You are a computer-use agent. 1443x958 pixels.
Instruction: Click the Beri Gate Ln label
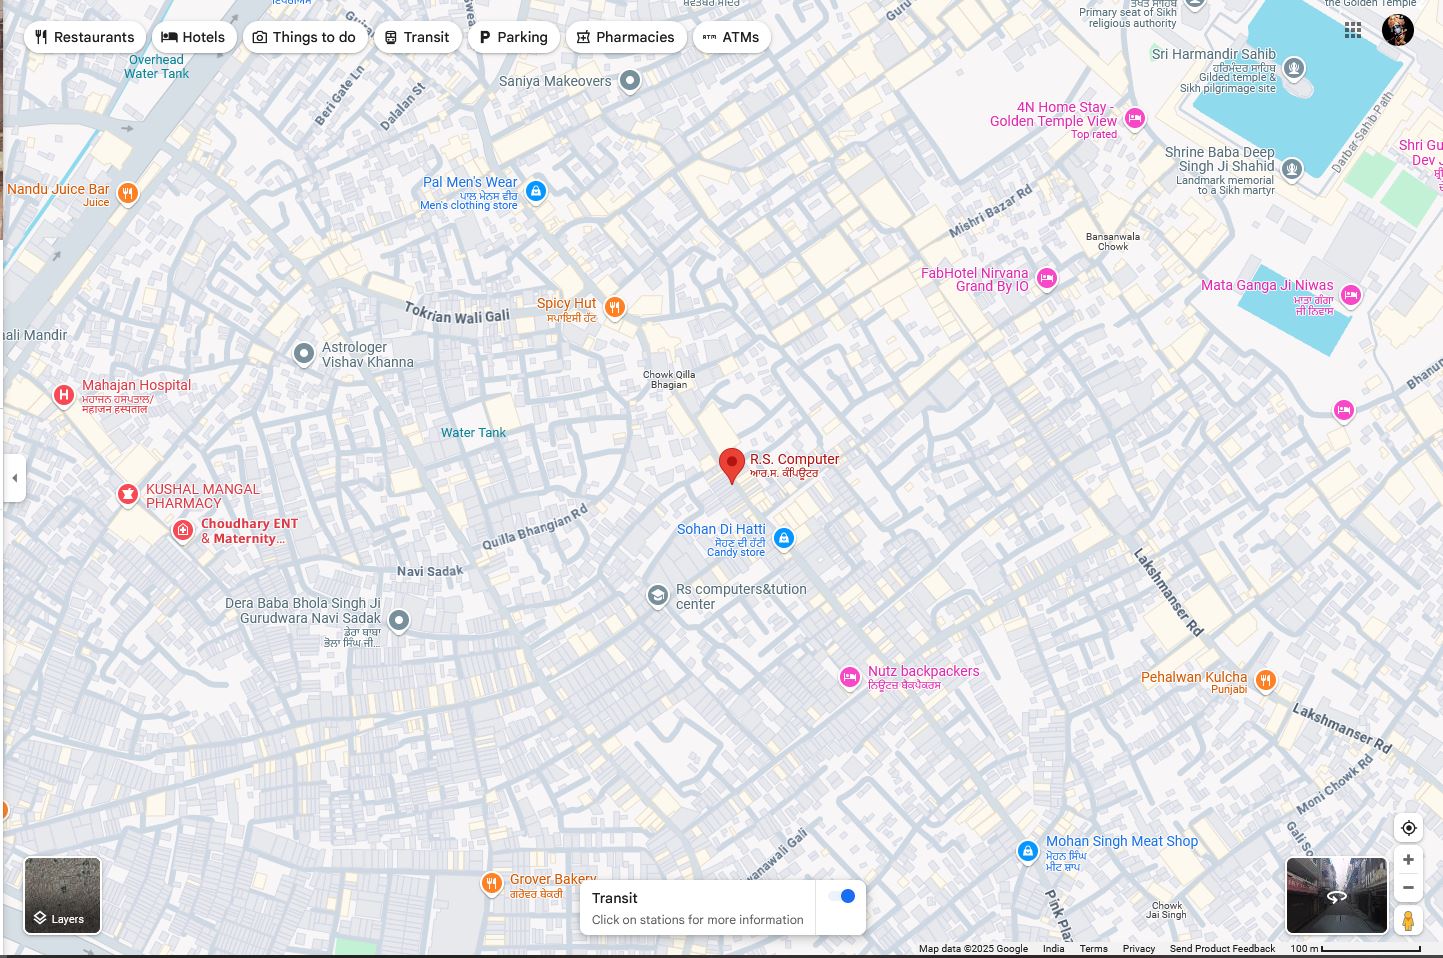click(x=340, y=96)
